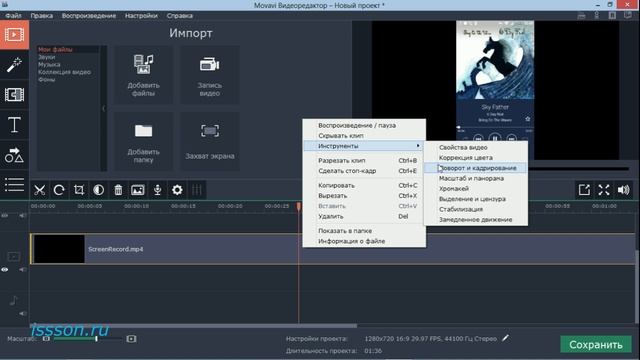Open the Transitions tab in sidebar
This screenshot has width=640, height=360.
click(x=14, y=95)
